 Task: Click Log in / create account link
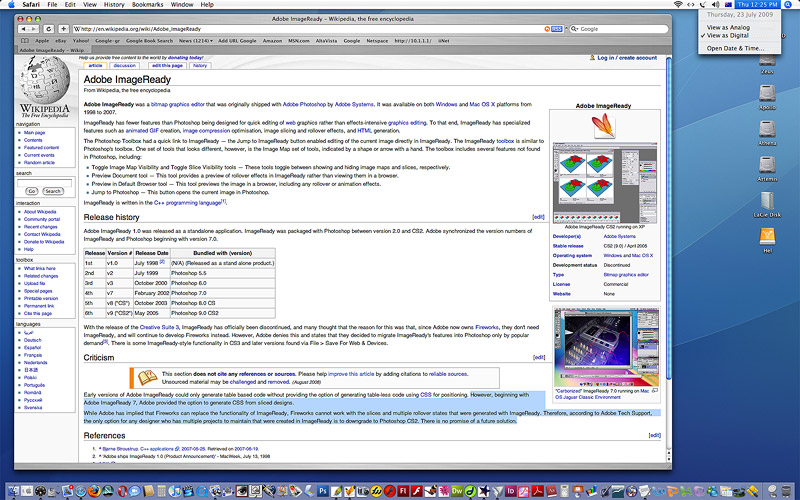pyautogui.click(x=627, y=58)
